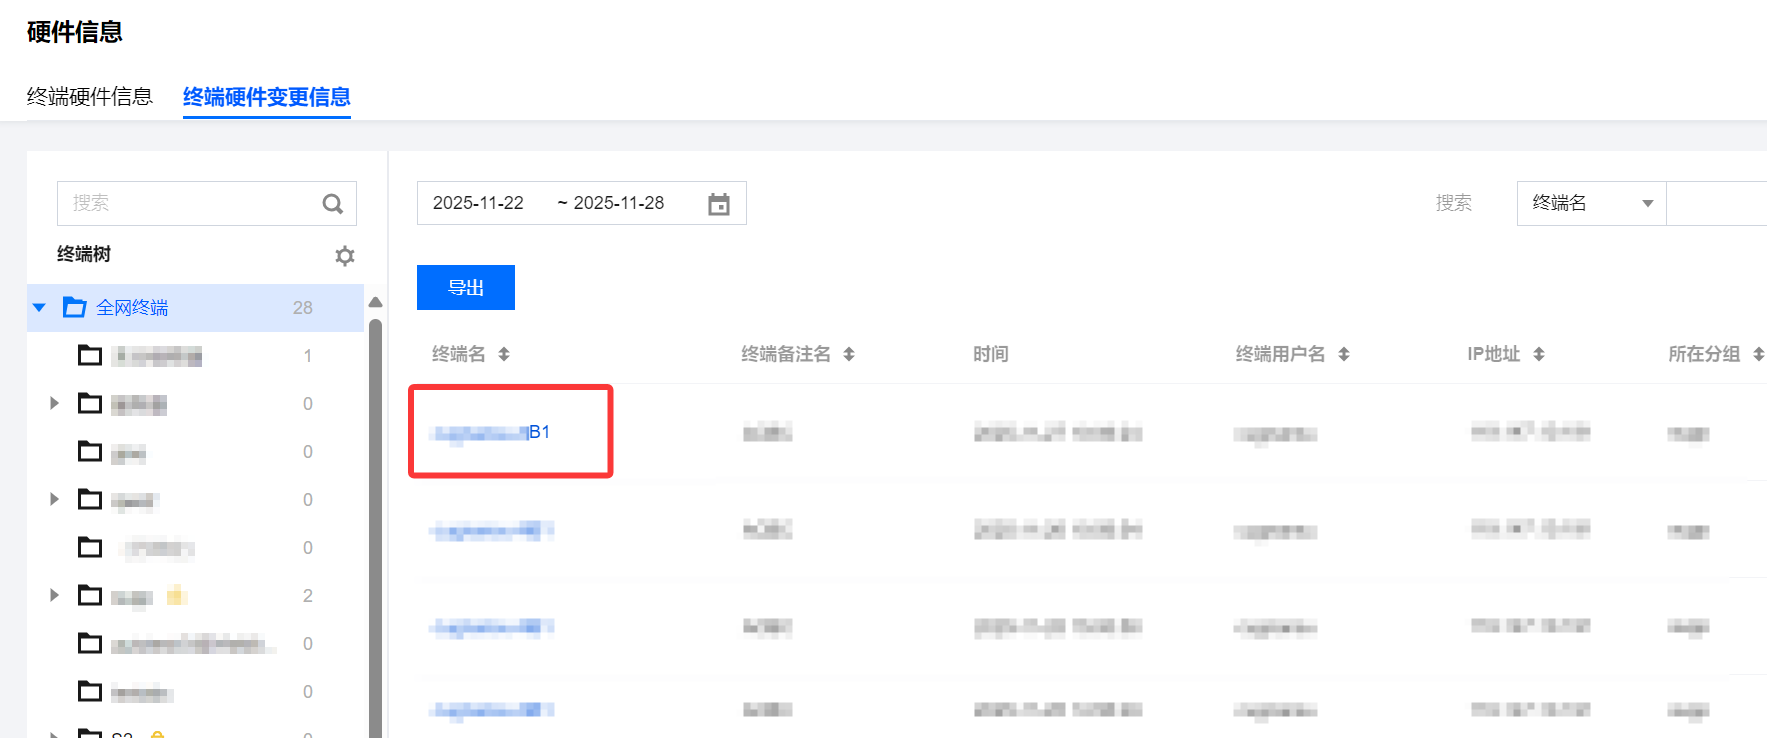Screen dimensions: 1767x738
Task: Click the search magnifier in the tree panel
Action: [x=333, y=204]
